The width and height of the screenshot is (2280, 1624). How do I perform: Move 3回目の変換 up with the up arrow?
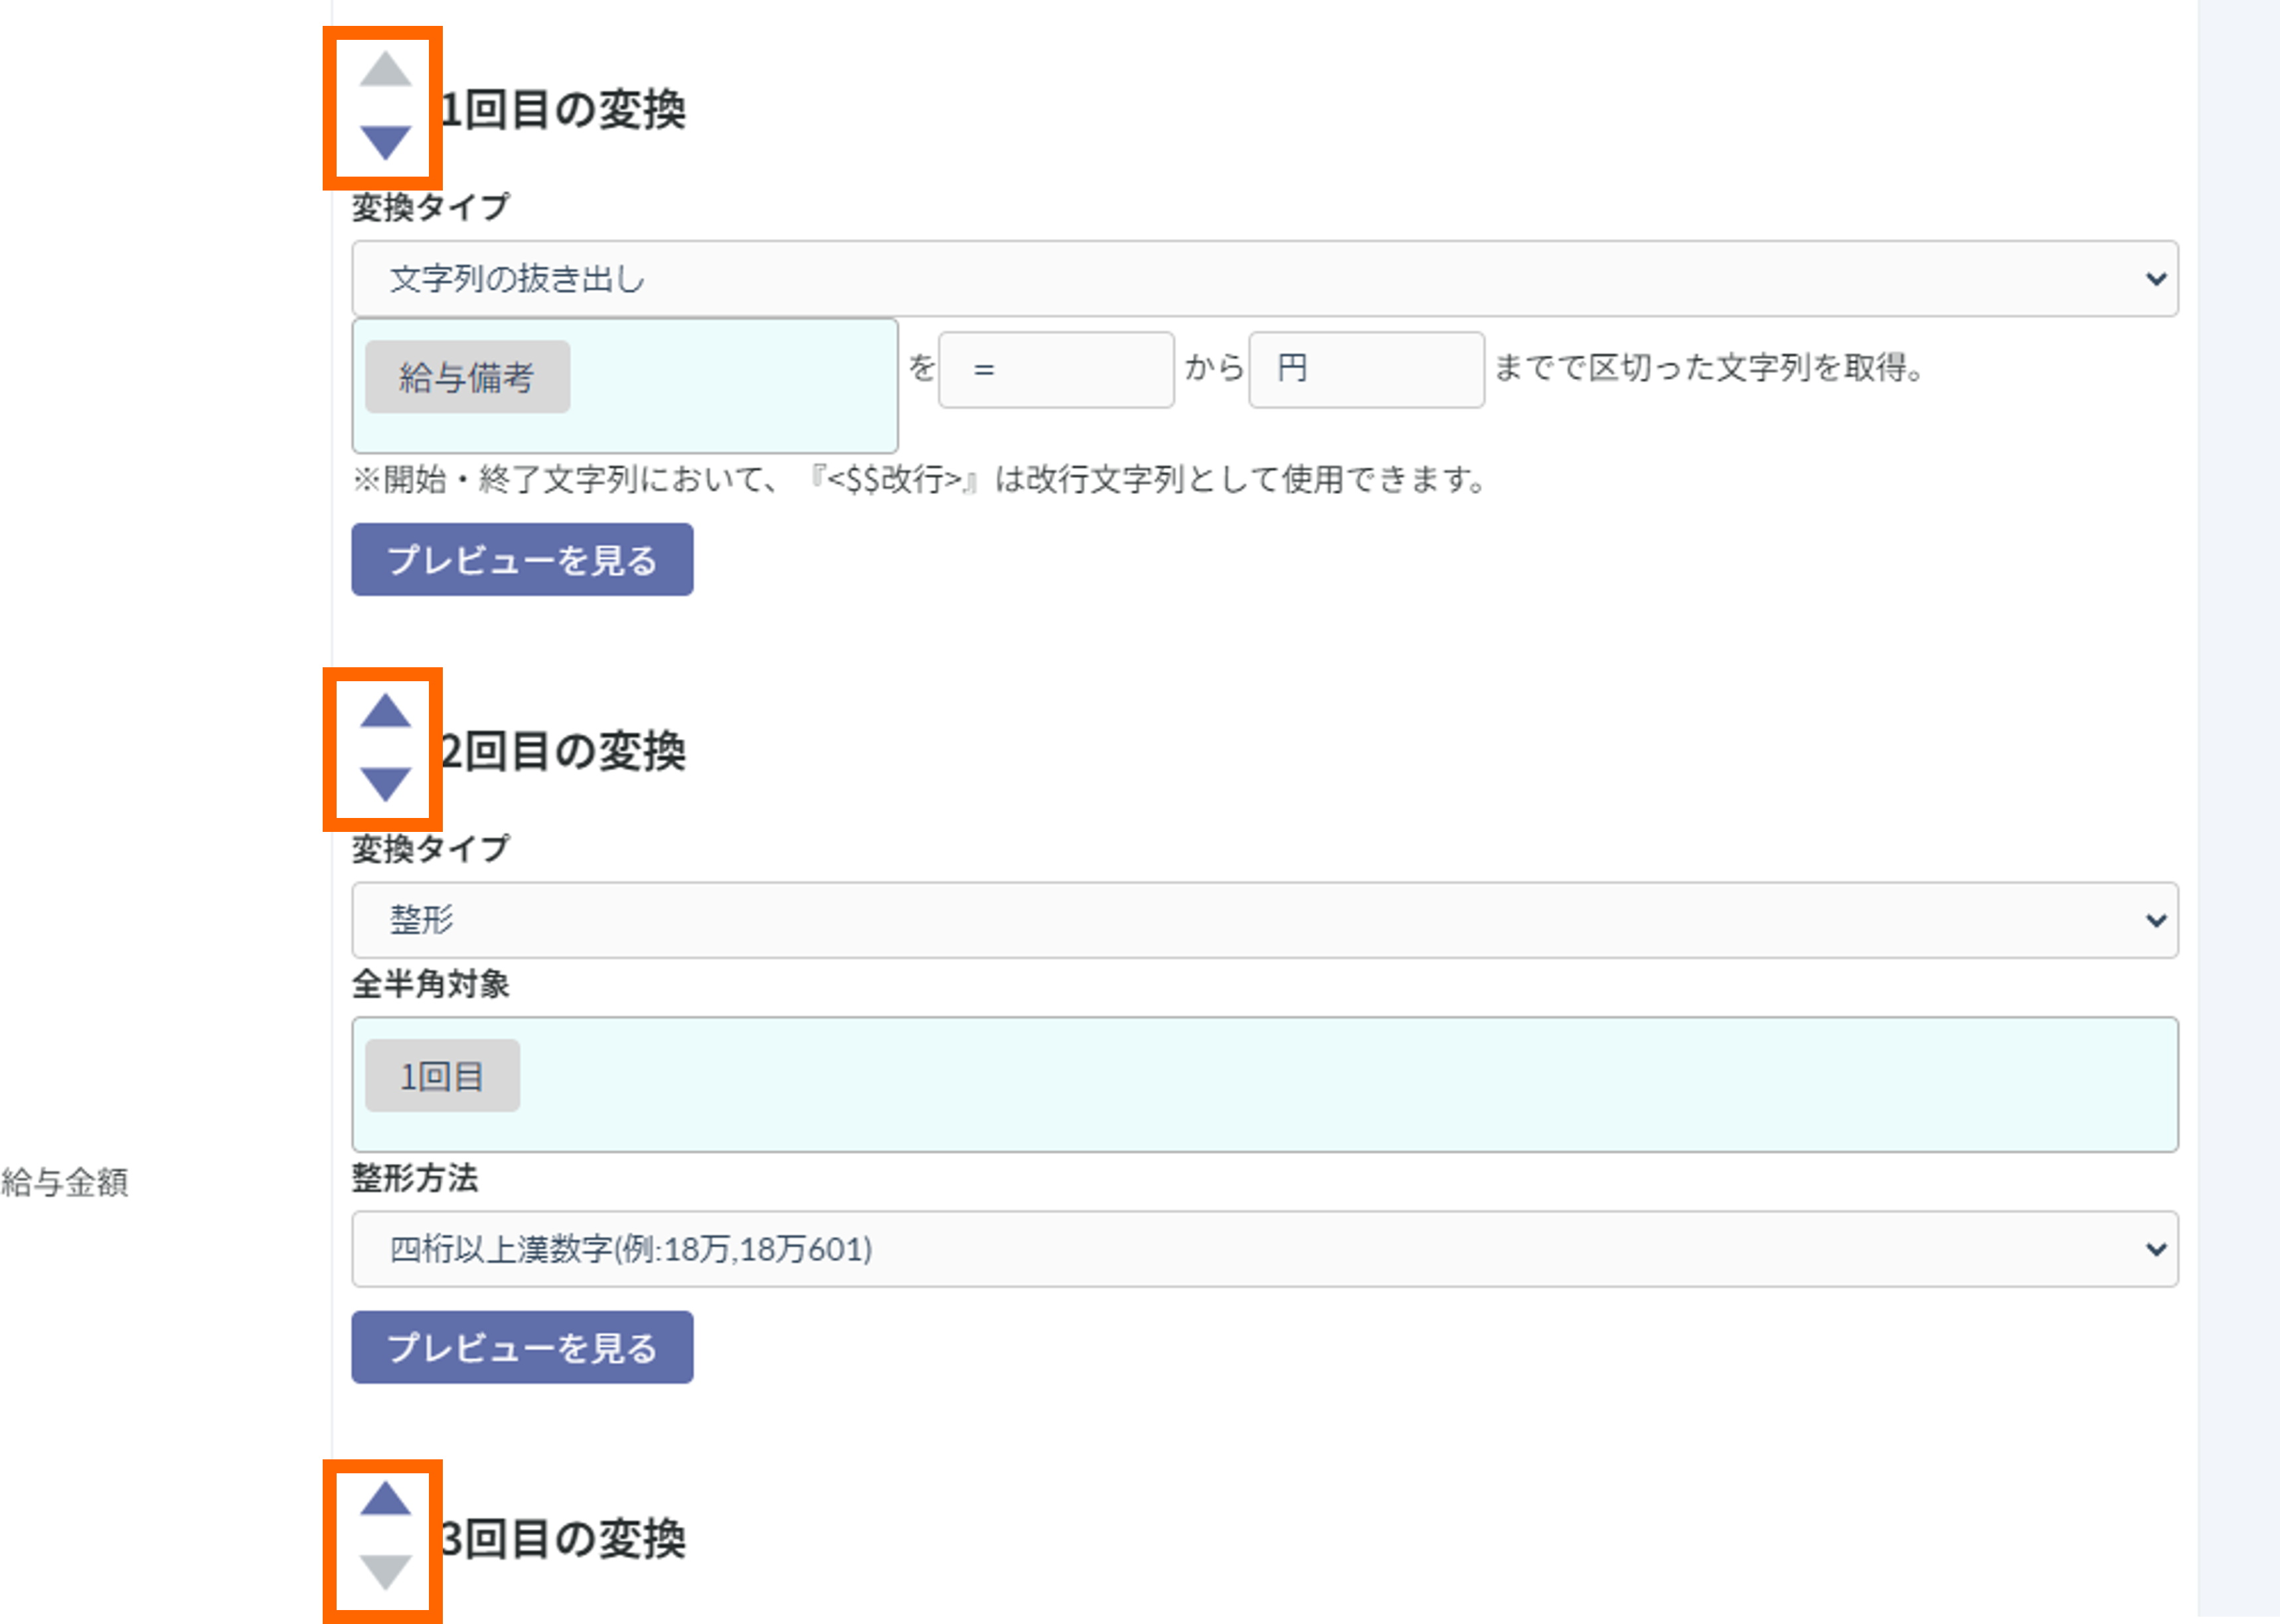(385, 1498)
